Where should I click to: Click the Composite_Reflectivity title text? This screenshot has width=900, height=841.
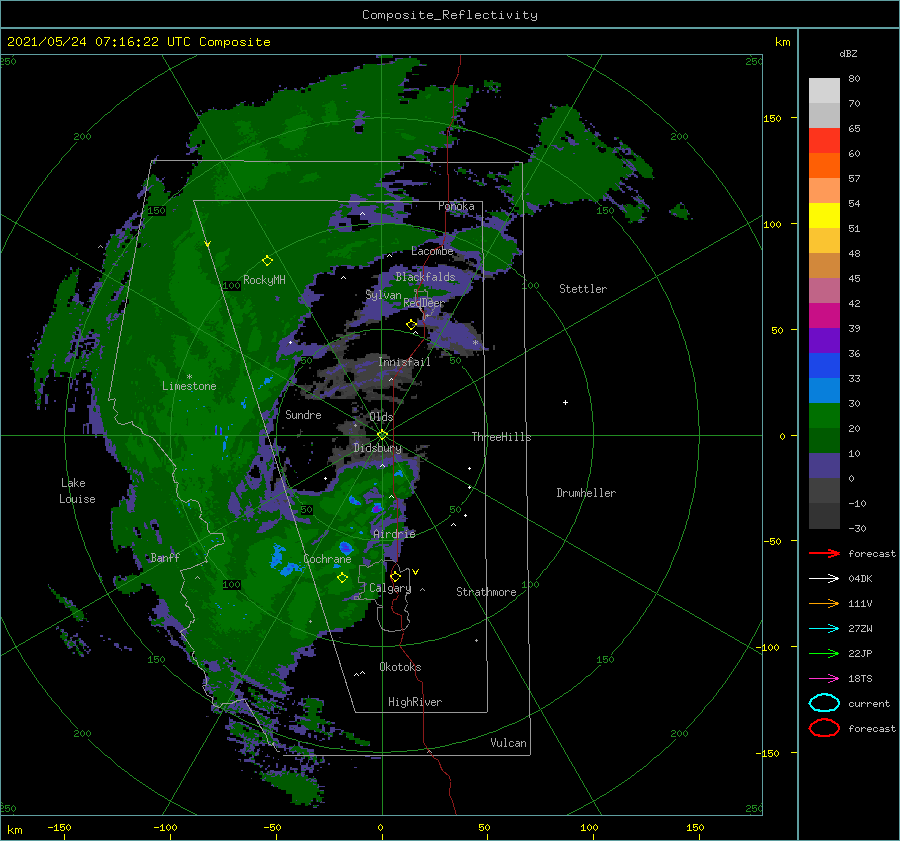(450, 15)
